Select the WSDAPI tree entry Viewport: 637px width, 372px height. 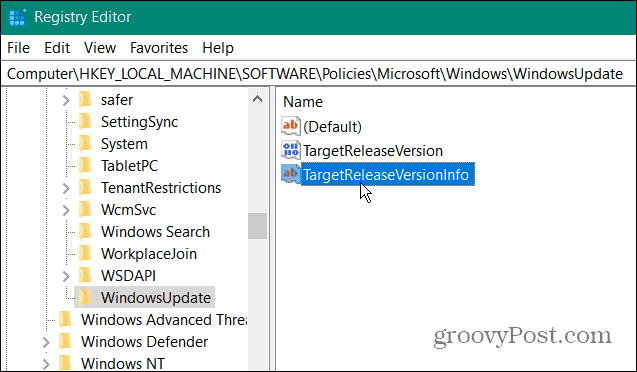point(128,275)
